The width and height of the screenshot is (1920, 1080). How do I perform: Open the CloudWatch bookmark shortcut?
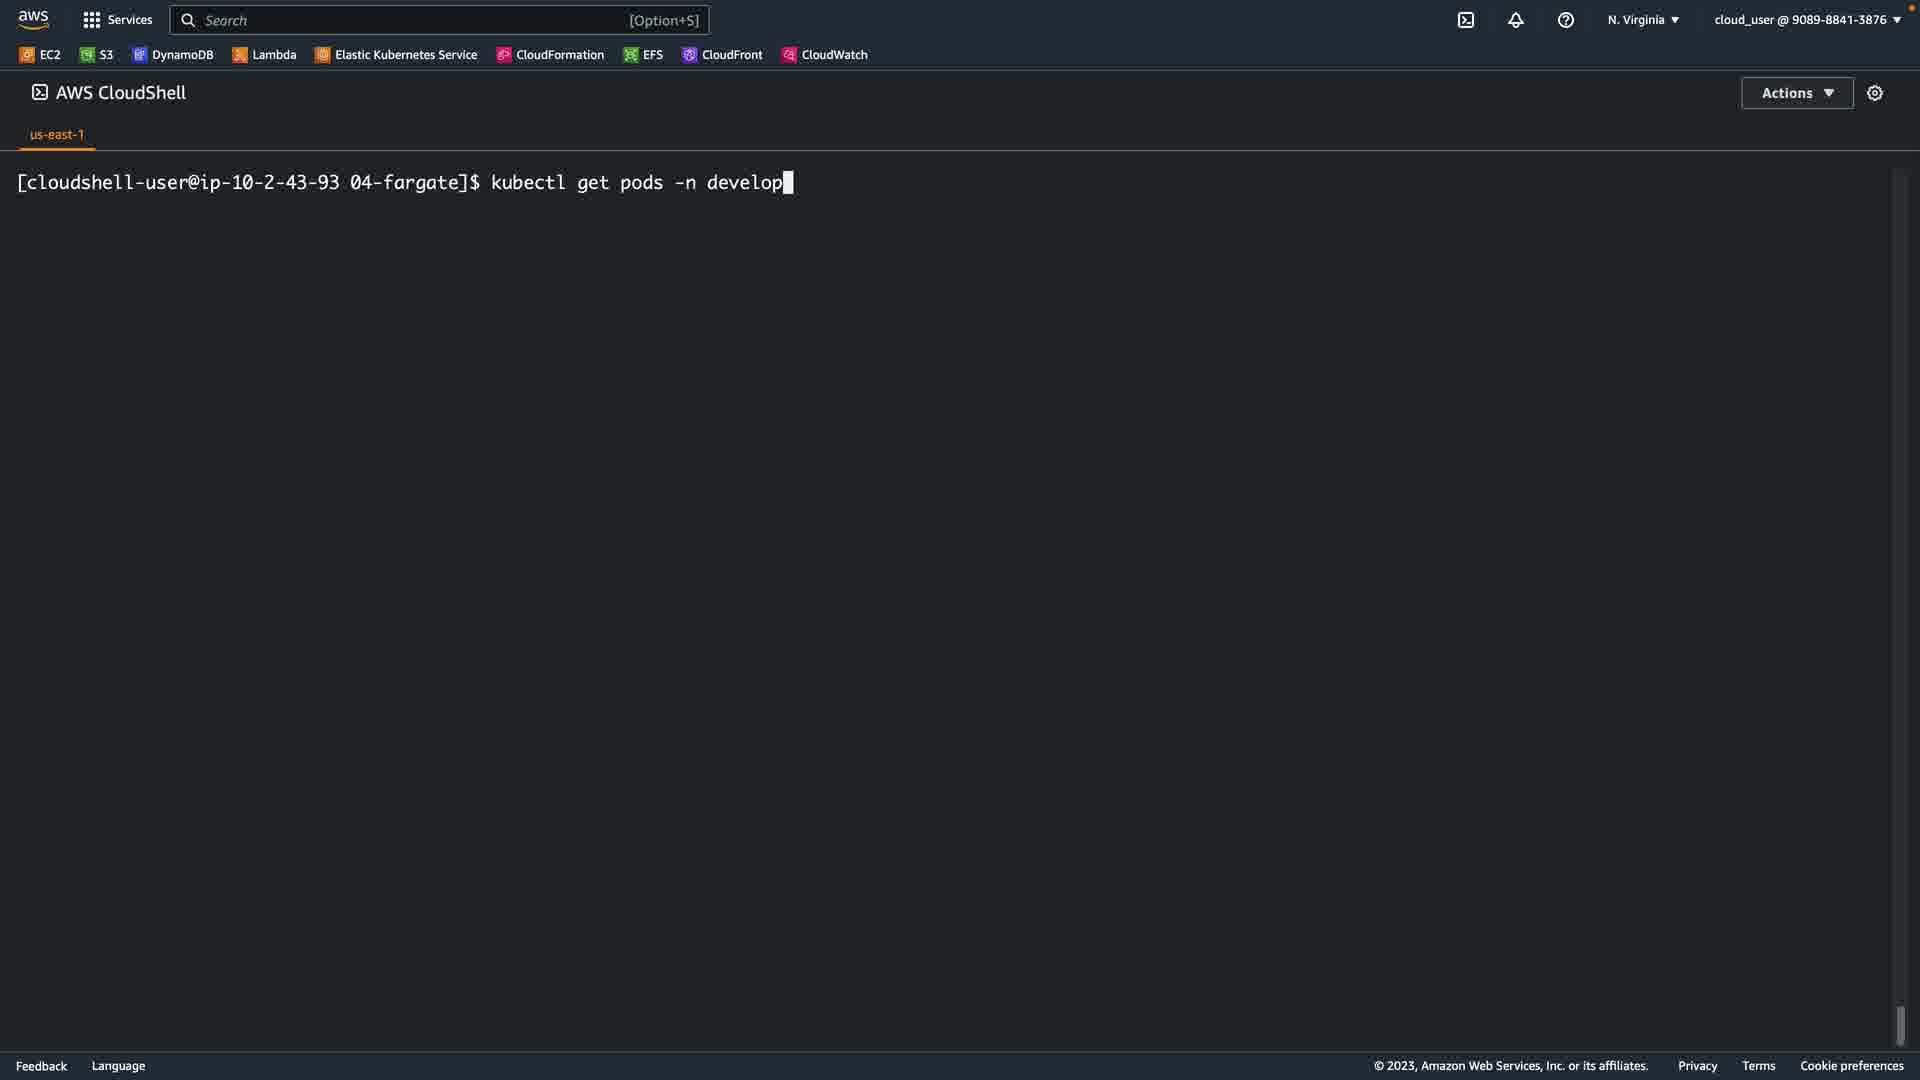(x=824, y=55)
